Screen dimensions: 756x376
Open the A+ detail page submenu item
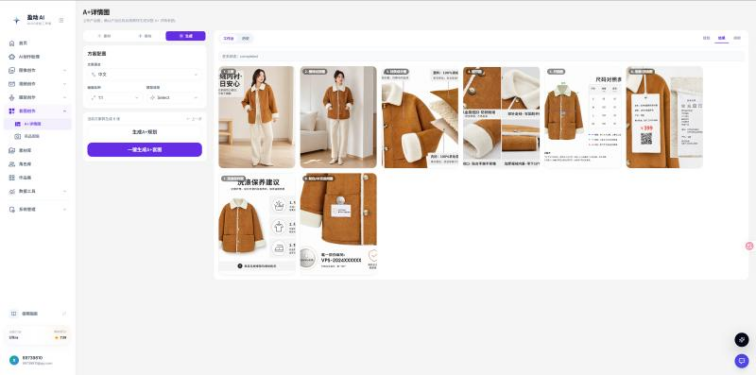pyautogui.click(x=38, y=124)
